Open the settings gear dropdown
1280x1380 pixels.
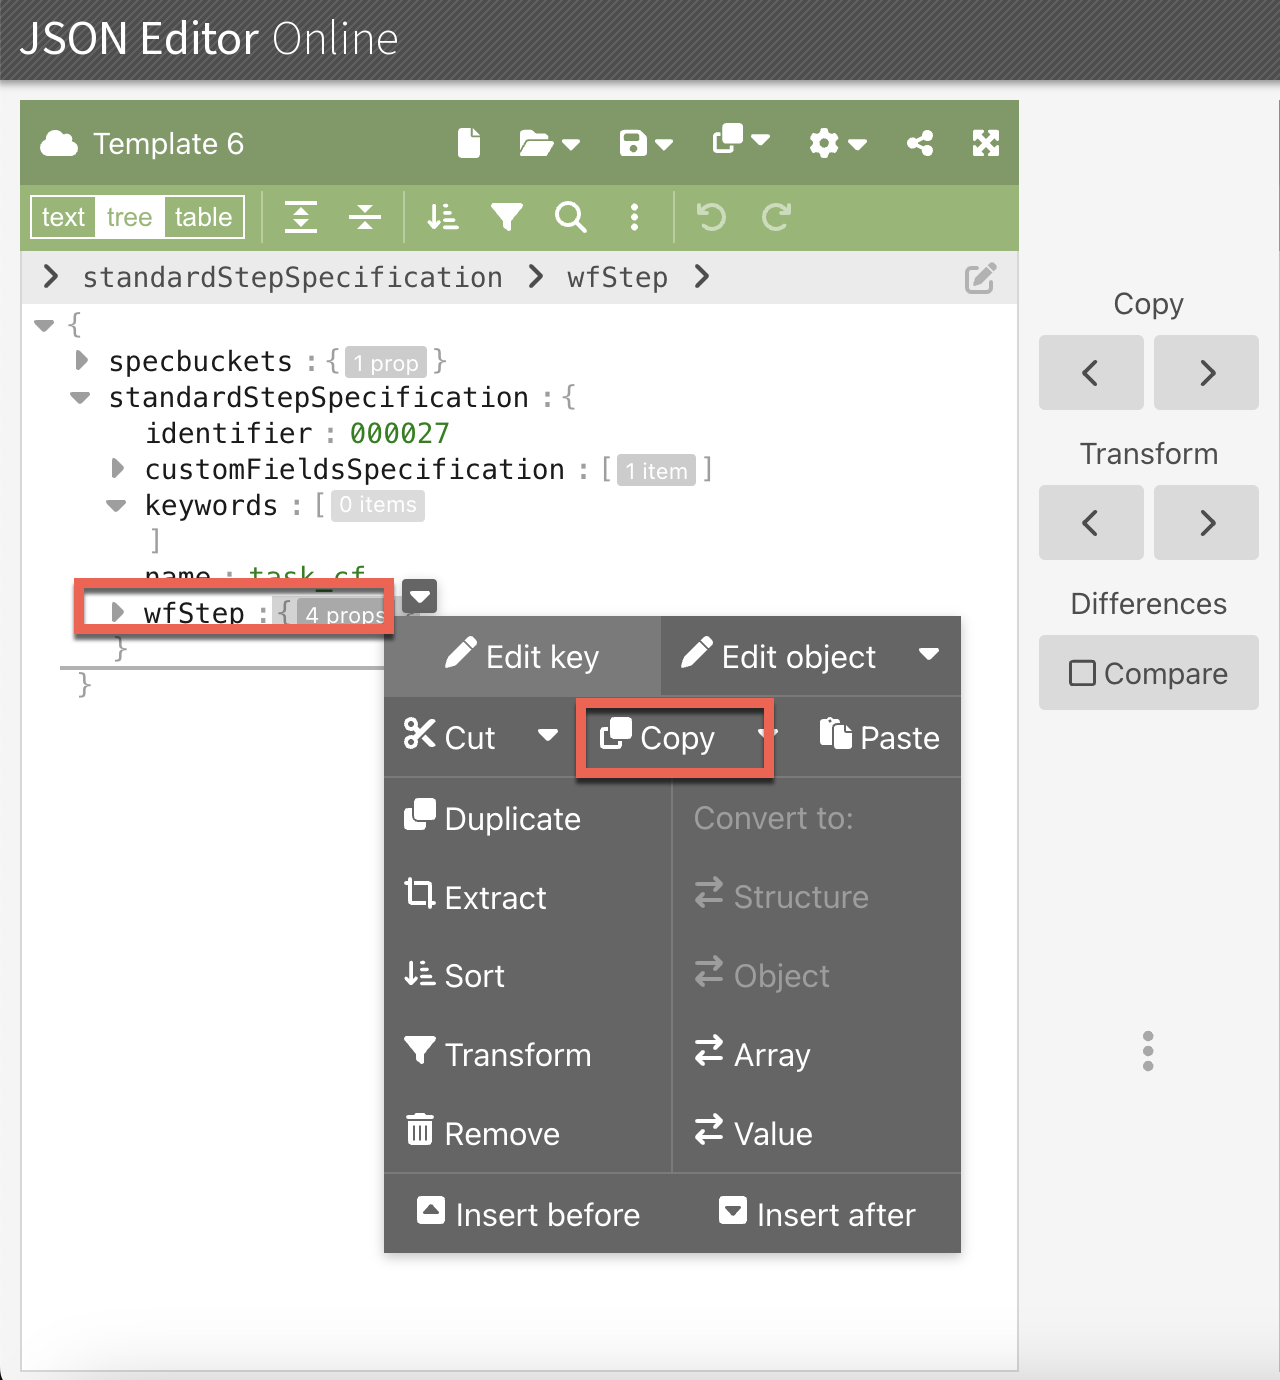pyautogui.click(x=837, y=143)
